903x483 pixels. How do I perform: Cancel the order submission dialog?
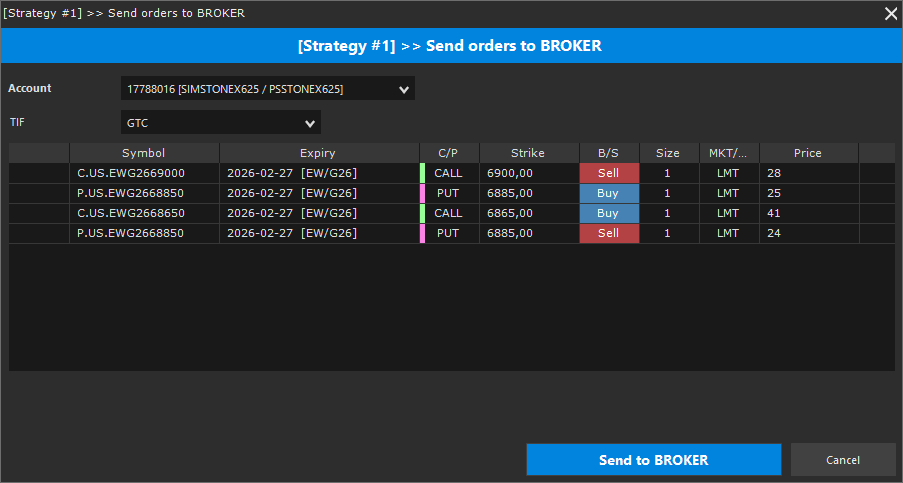[x=842, y=460]
